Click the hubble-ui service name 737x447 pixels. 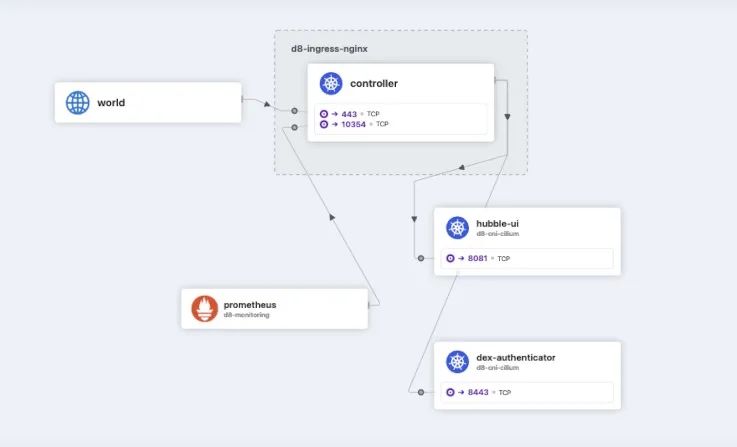point(497,224)
